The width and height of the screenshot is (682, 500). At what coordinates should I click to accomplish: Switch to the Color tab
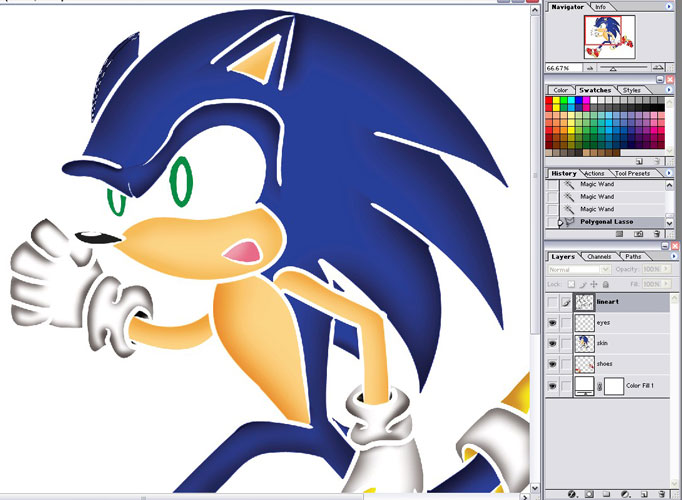tap(561, 90)
